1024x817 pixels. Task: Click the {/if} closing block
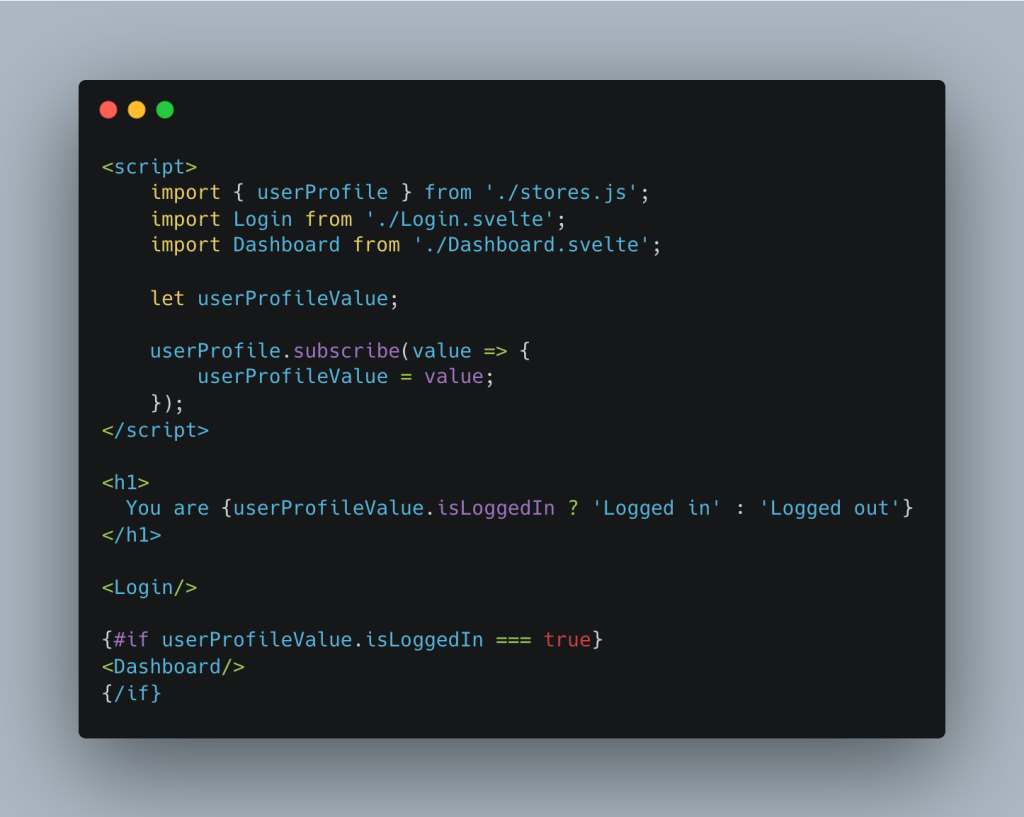coord(131,693)
